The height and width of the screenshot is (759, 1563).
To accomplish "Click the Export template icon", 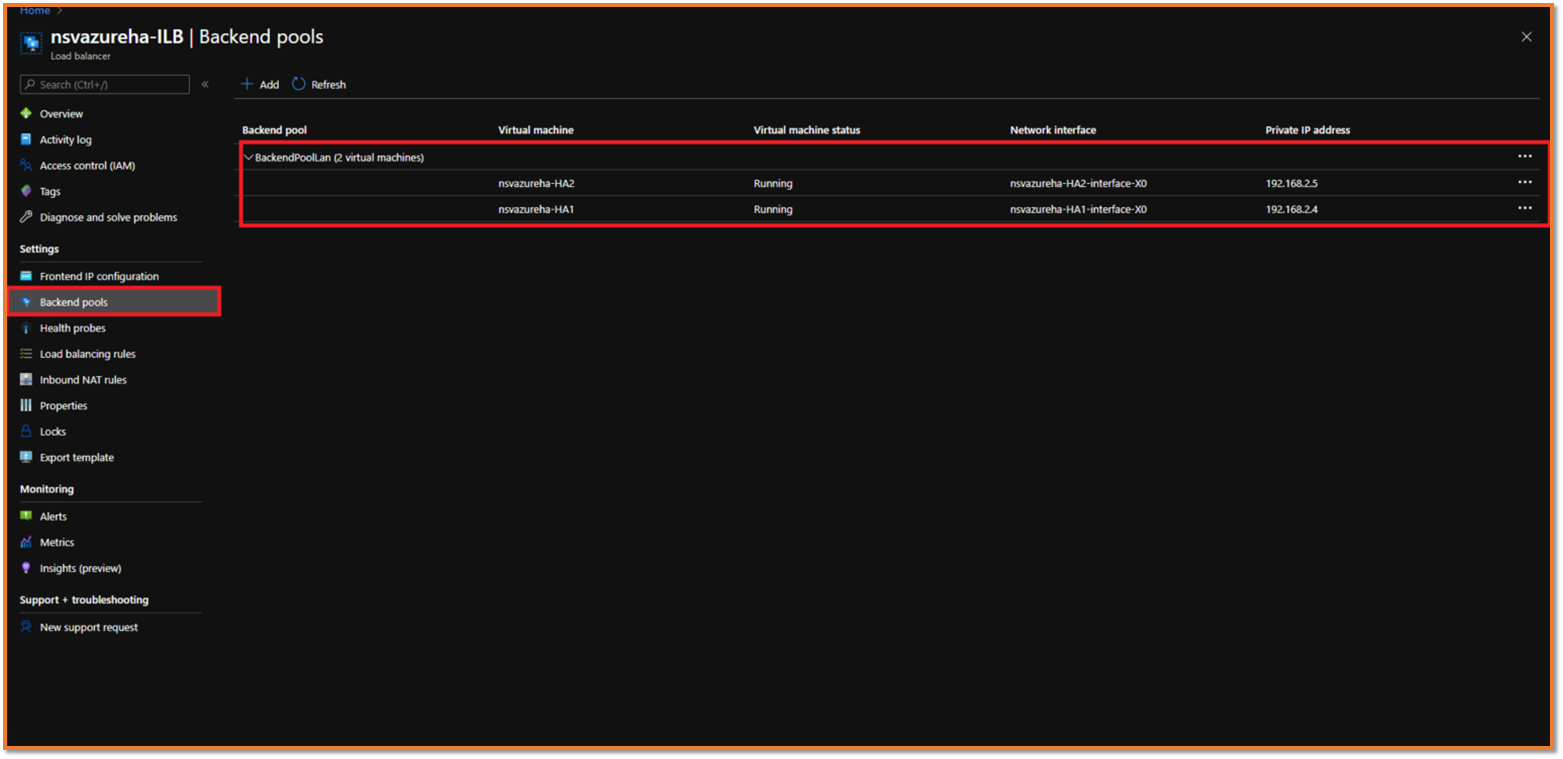I will point(26,457).
